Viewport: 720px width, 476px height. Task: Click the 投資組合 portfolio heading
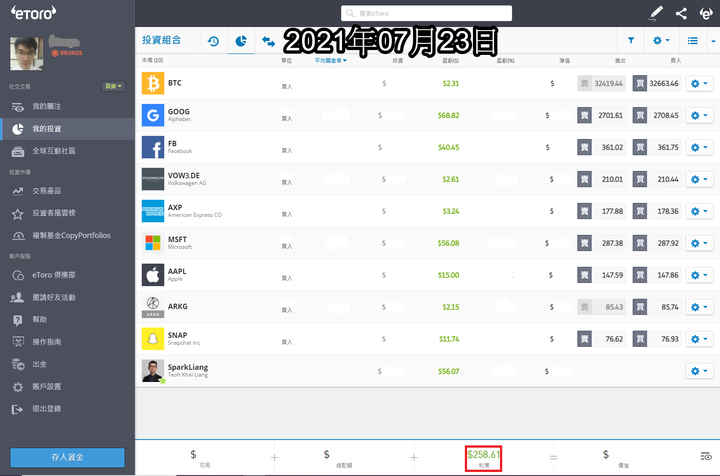[x=162, y=40]
